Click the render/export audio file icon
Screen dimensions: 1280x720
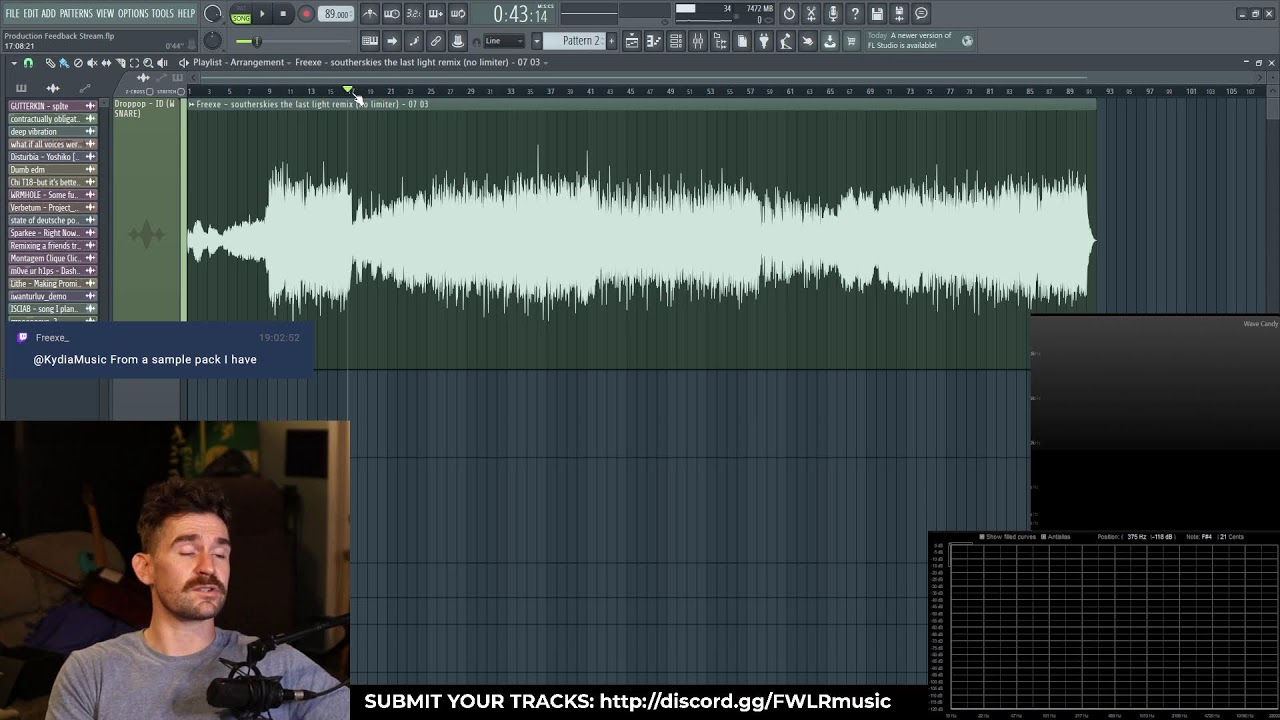900,14
